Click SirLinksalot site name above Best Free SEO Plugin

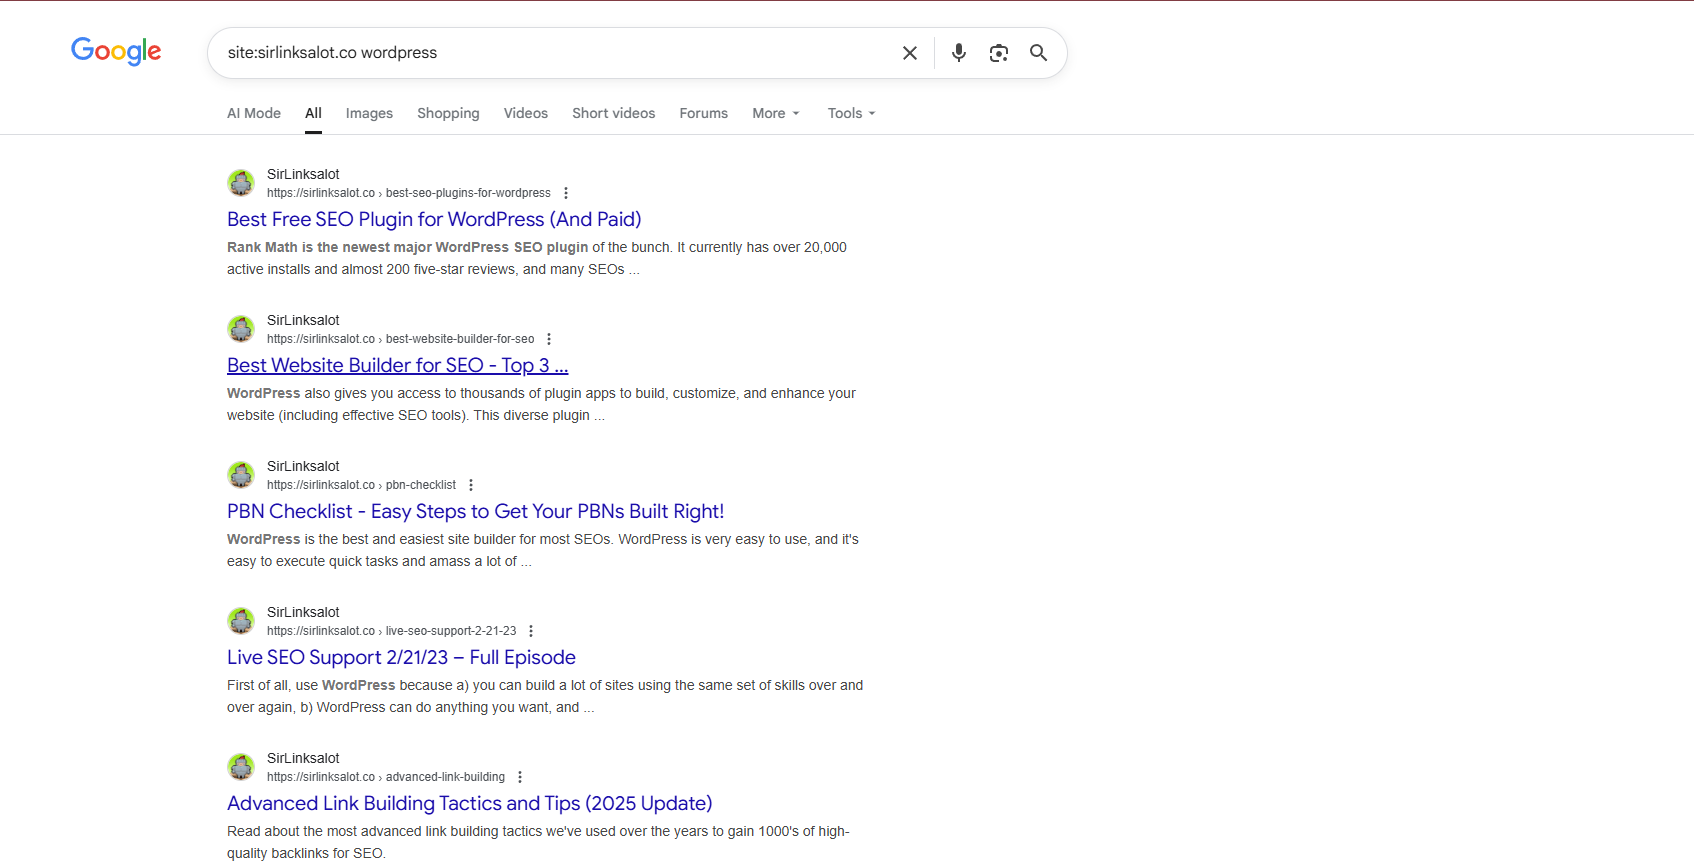(303, 174)
